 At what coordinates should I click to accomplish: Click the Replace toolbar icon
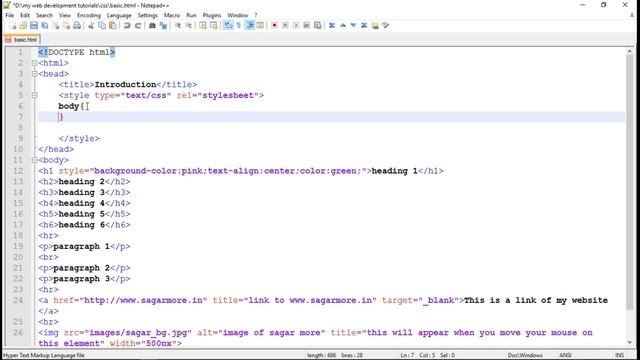[x=163, y=26]
